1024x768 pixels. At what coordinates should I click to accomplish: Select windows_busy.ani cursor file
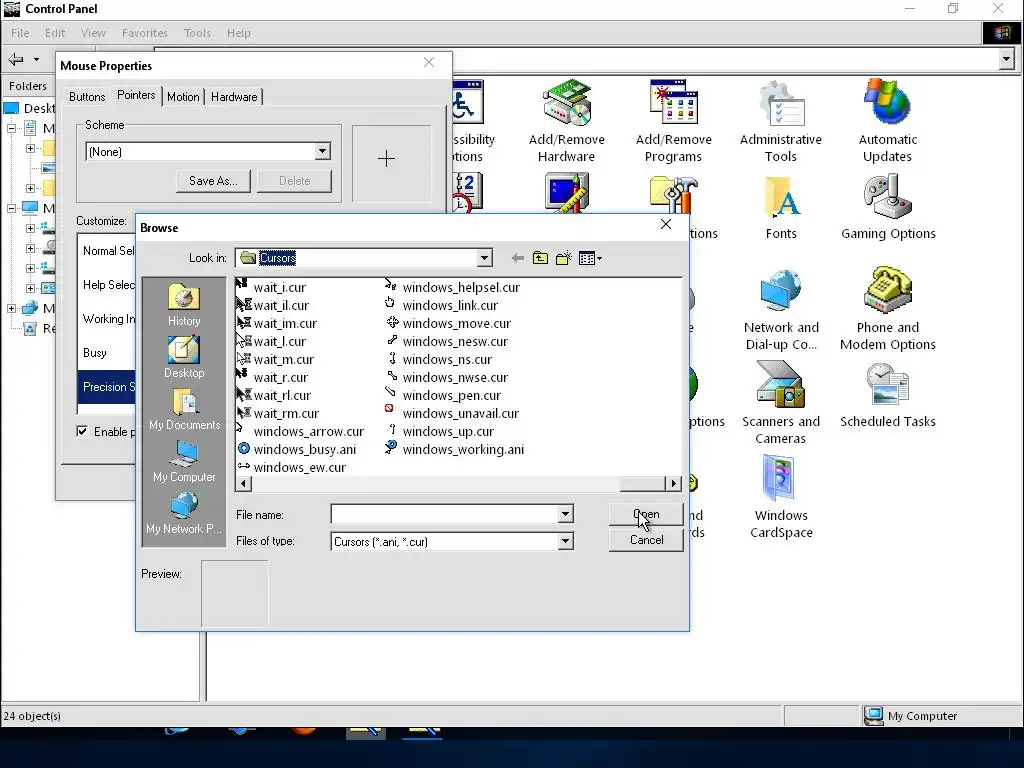(x=297, y=449)
